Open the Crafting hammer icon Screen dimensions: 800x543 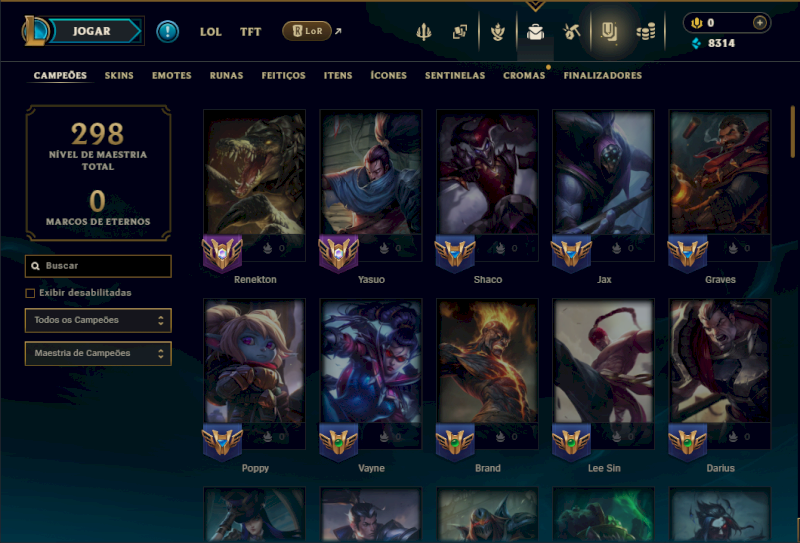pos(571,32)
